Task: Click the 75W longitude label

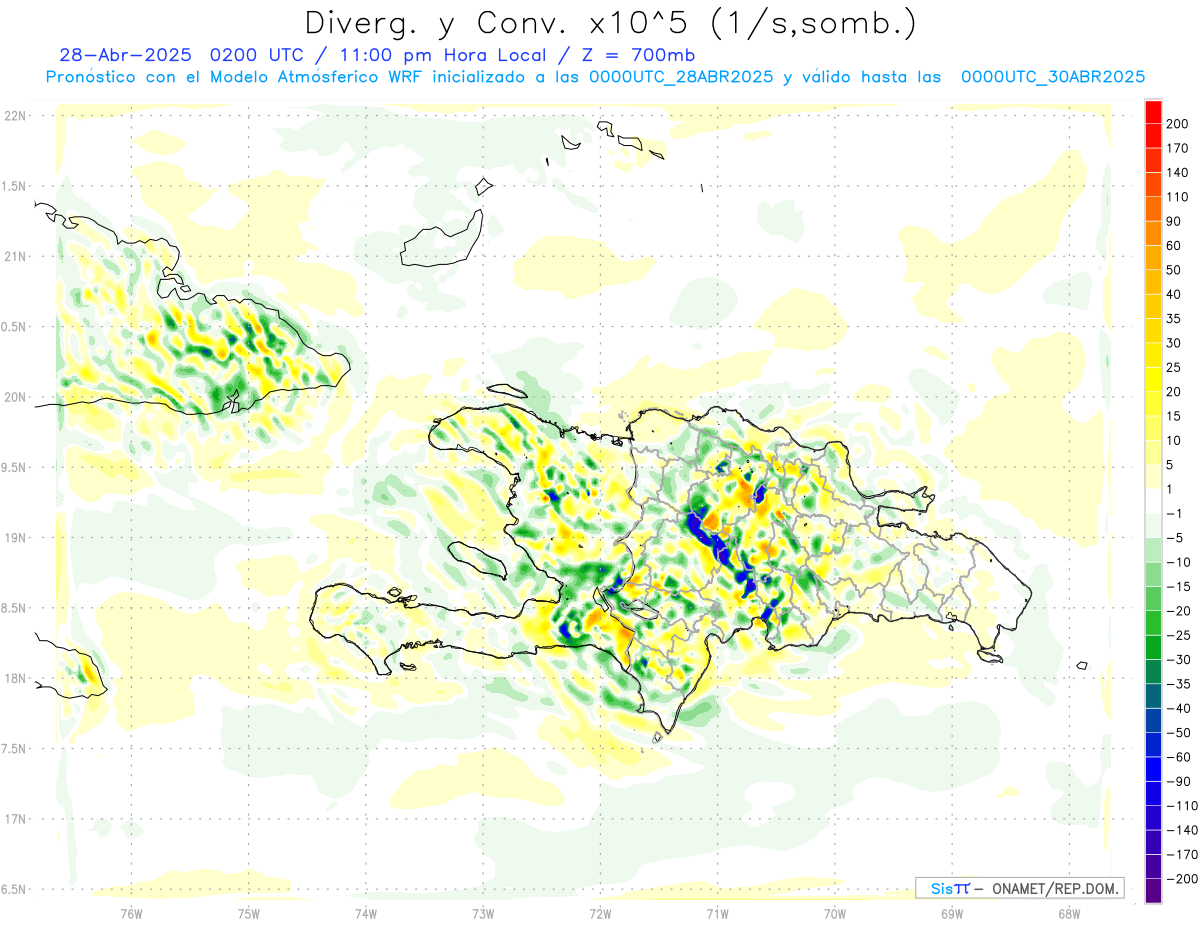Action: [x=249, y=914]
